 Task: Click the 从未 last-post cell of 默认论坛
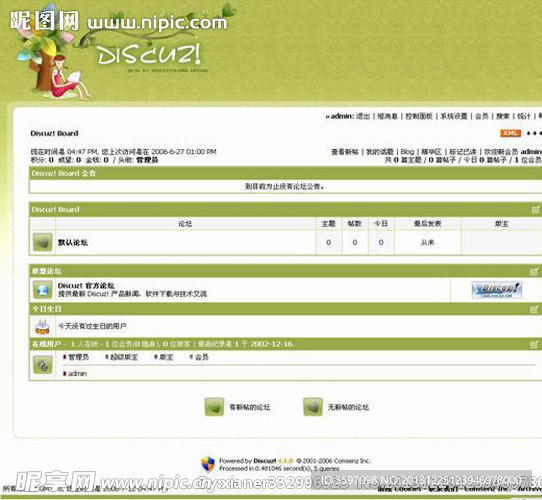pos(428,243)
